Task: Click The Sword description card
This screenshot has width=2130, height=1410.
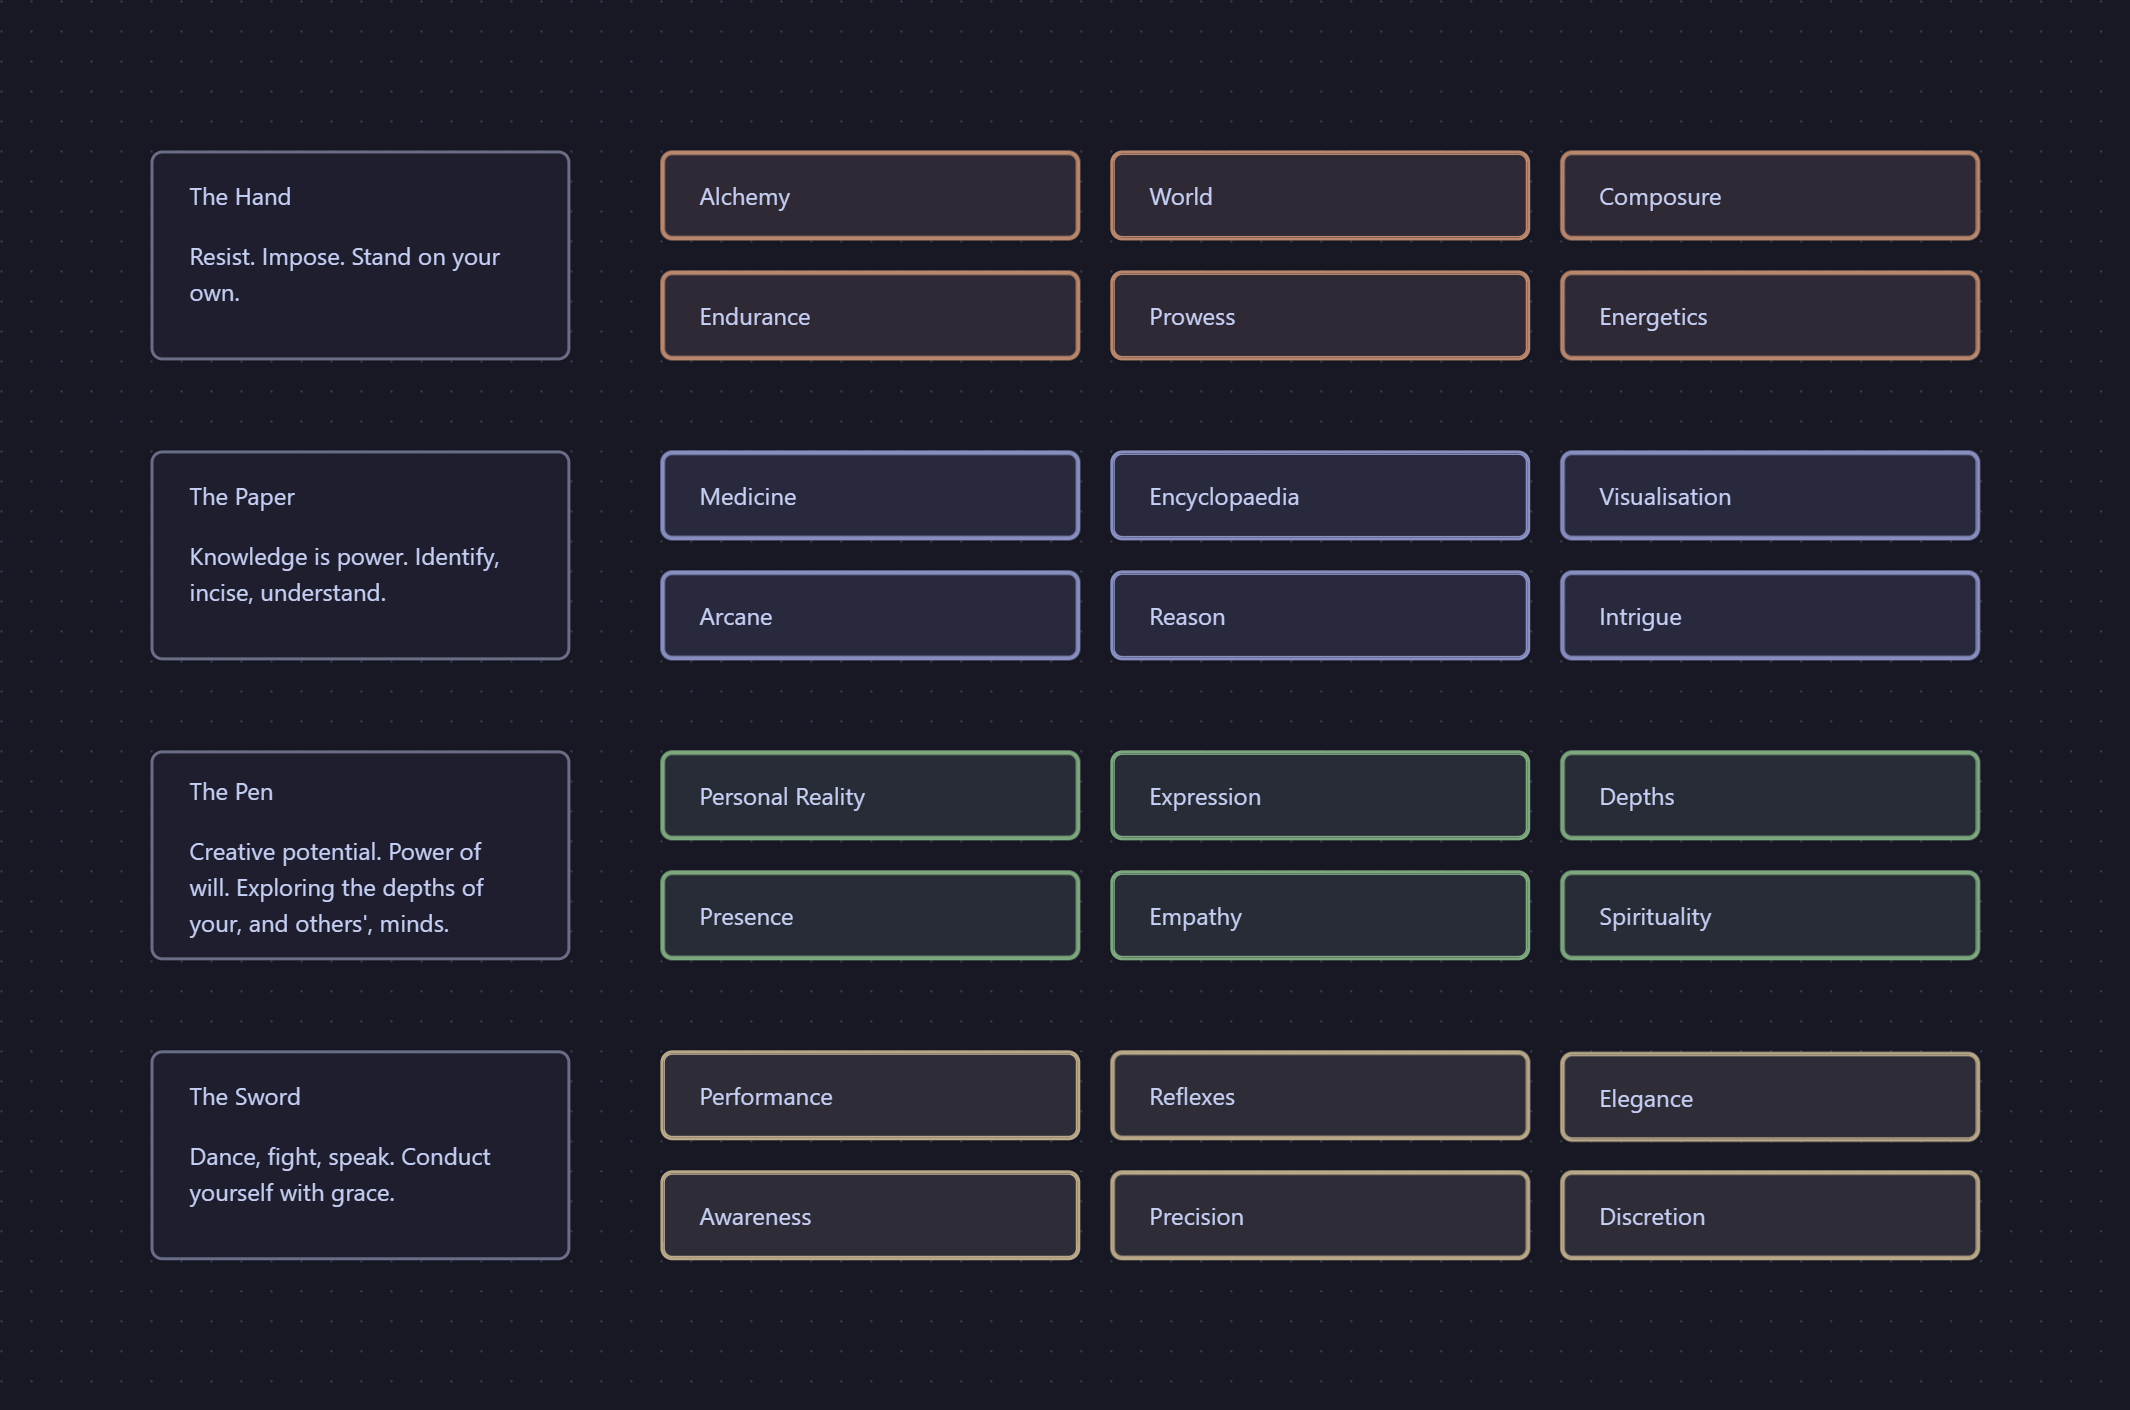Action: point(360,1155)
